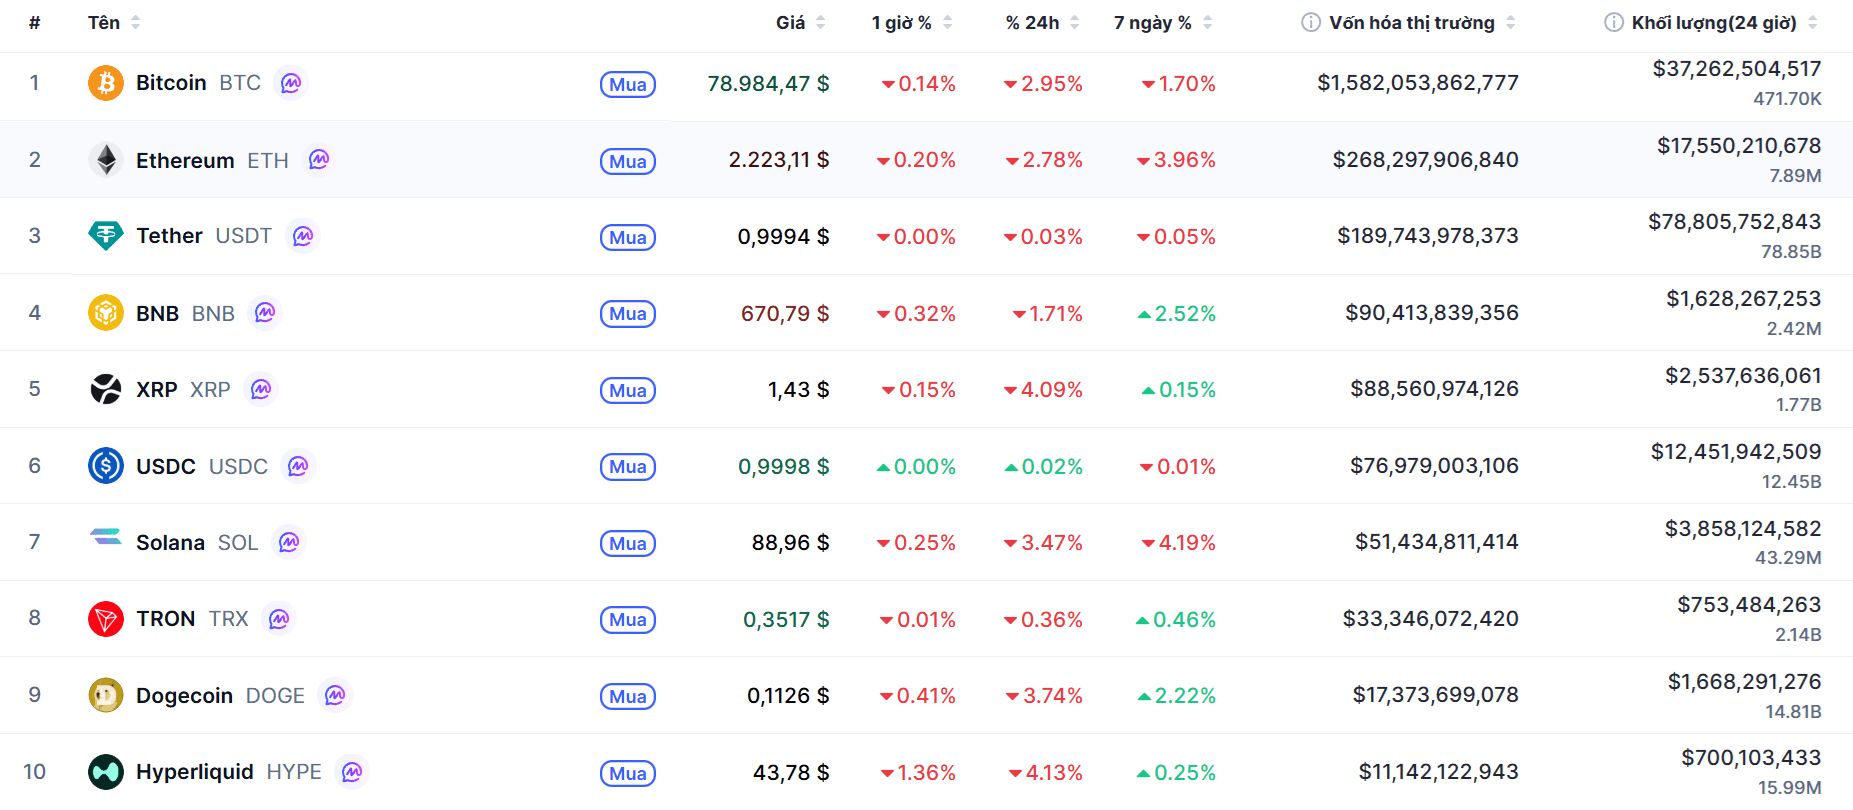1853x810 pixels.
Task: Click Bitcoin price 78.984,47 $
Action: point(768,84)
